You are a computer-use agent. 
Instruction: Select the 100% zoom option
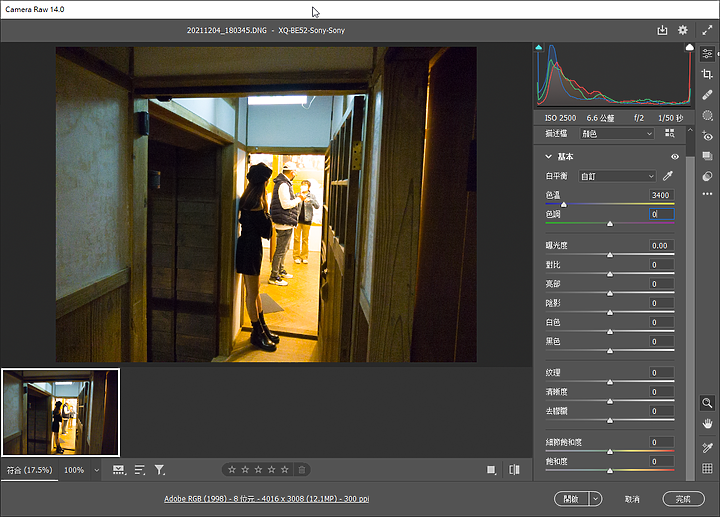point(74,470)
